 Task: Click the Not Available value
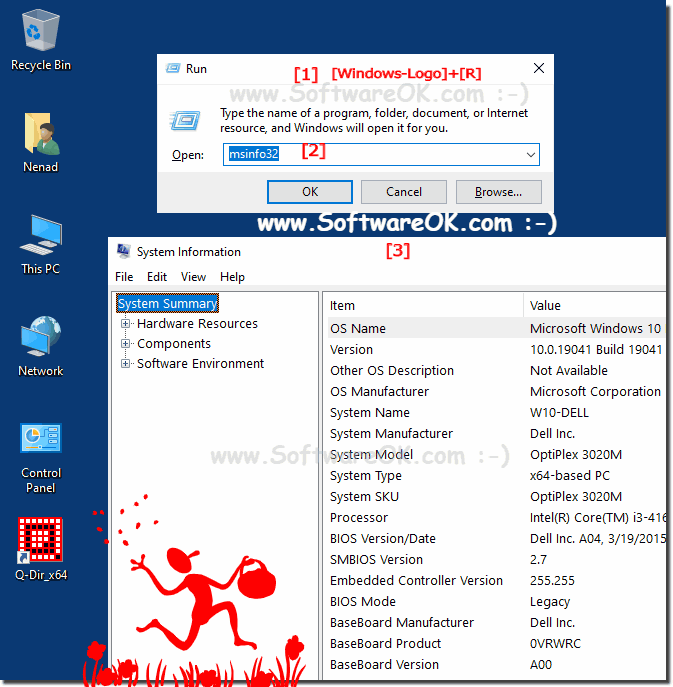tap(569, 370)
